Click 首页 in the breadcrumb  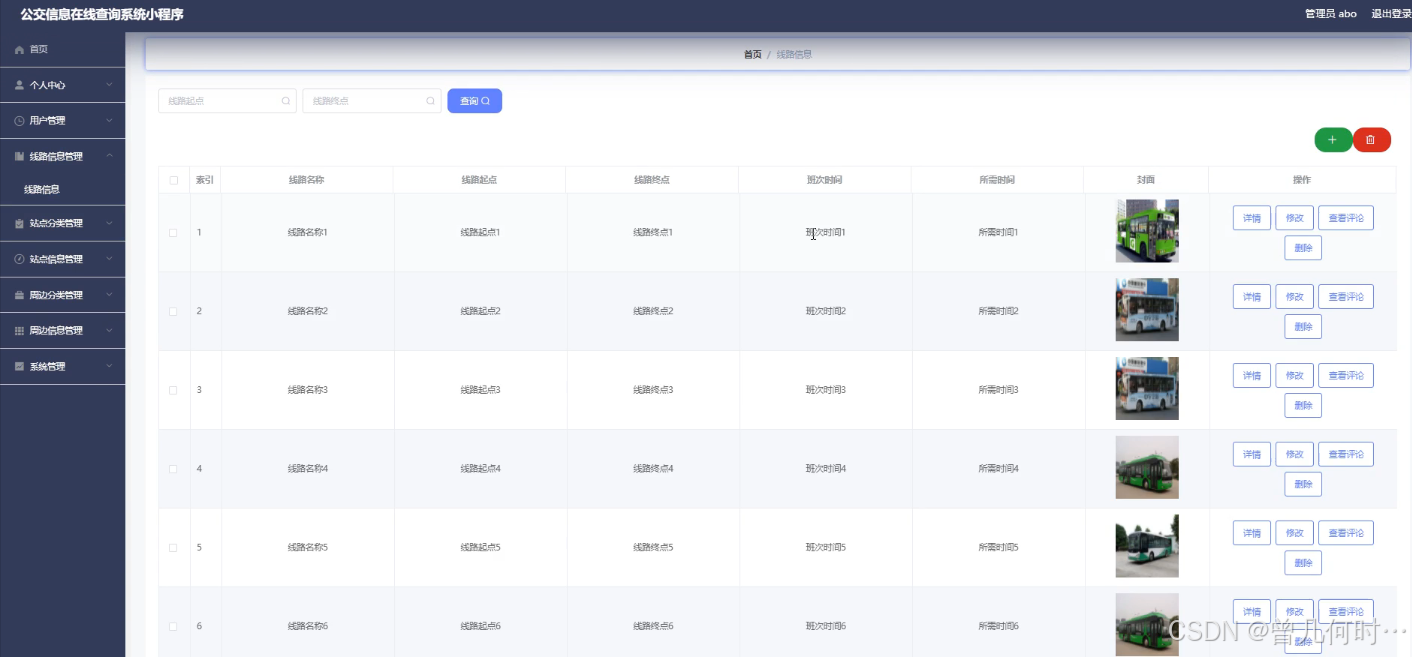[x=752, y=54]
